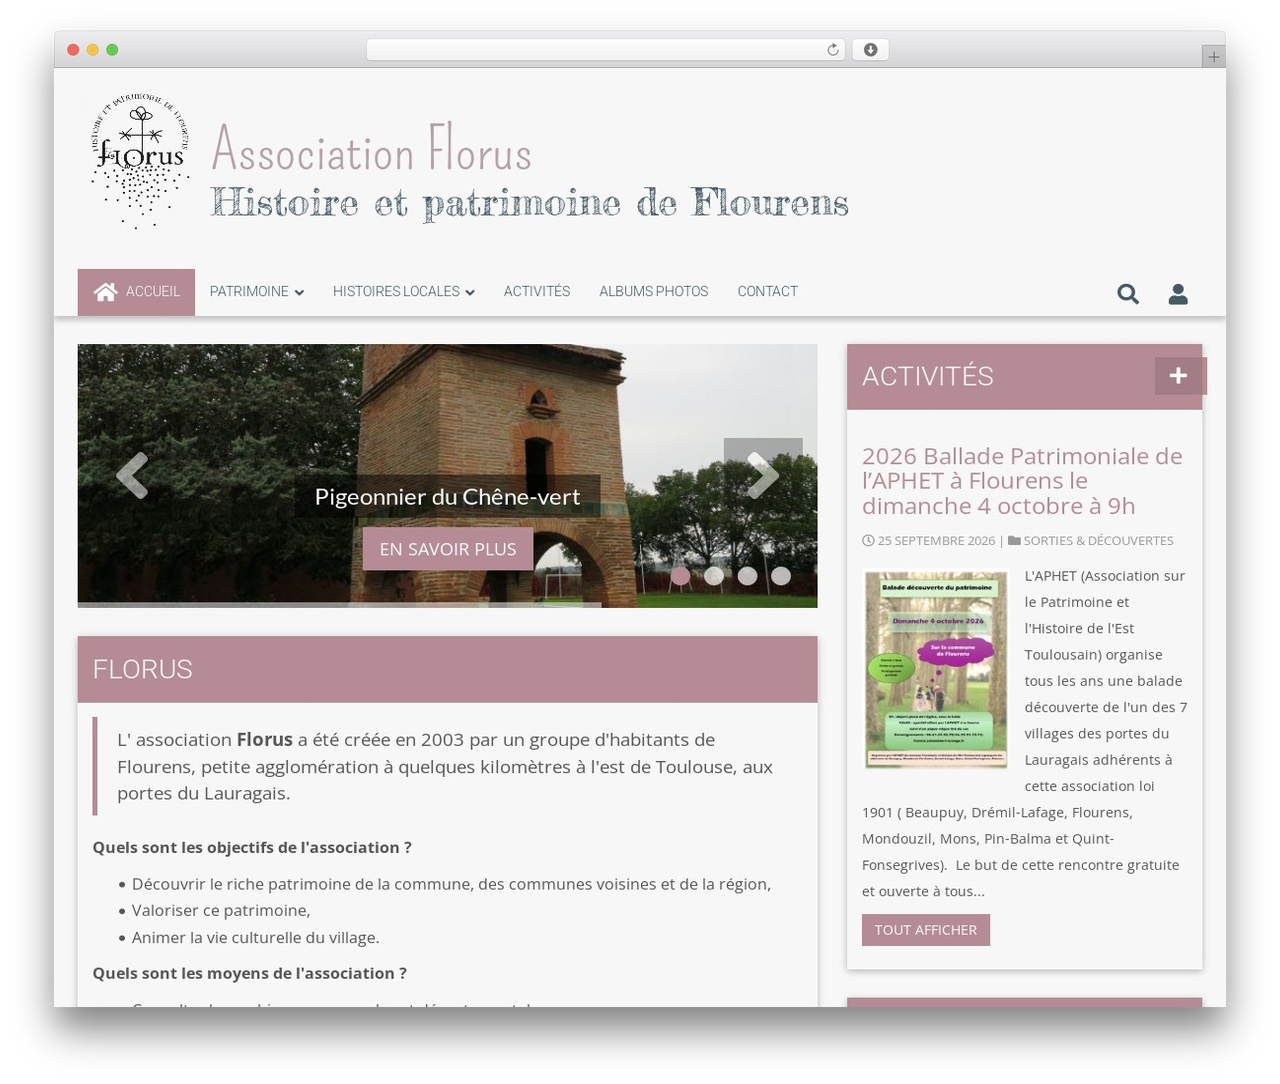The image size is (1280, 1084).
Task: Open the user account icon
Action: coord(1178,294)
